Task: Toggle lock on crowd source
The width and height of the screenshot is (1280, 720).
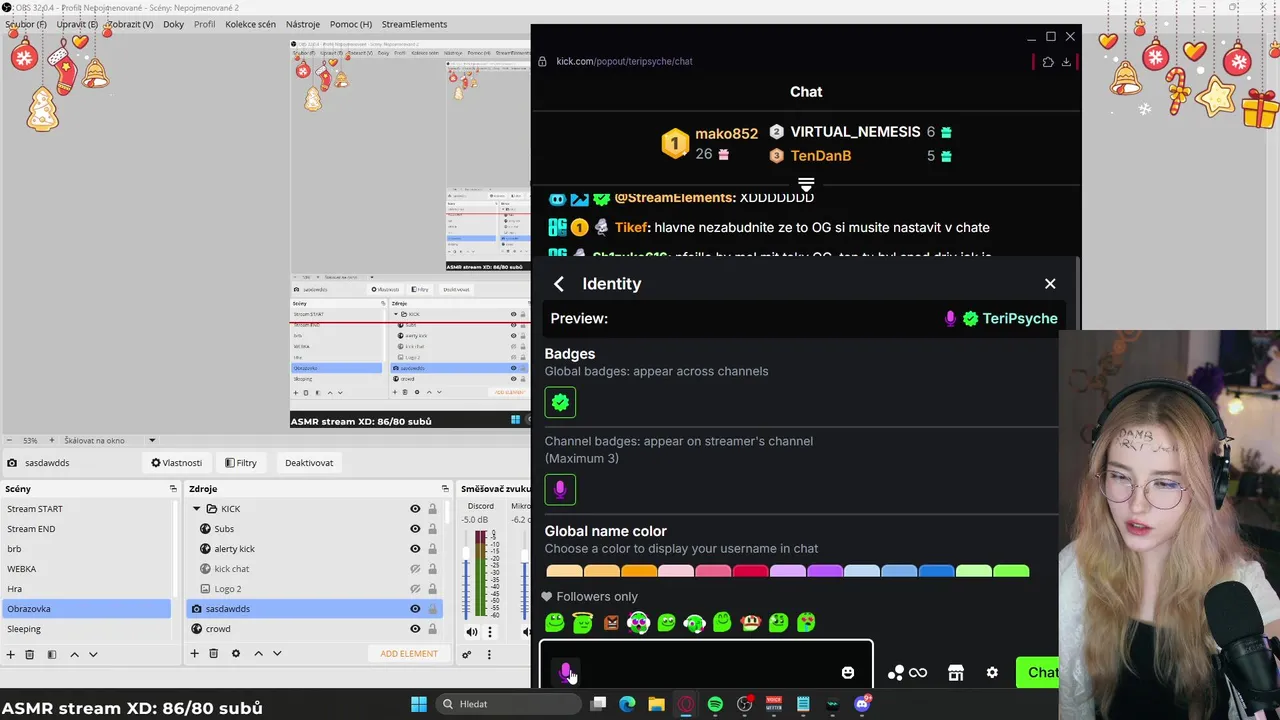Action: (x=433, y=629)
